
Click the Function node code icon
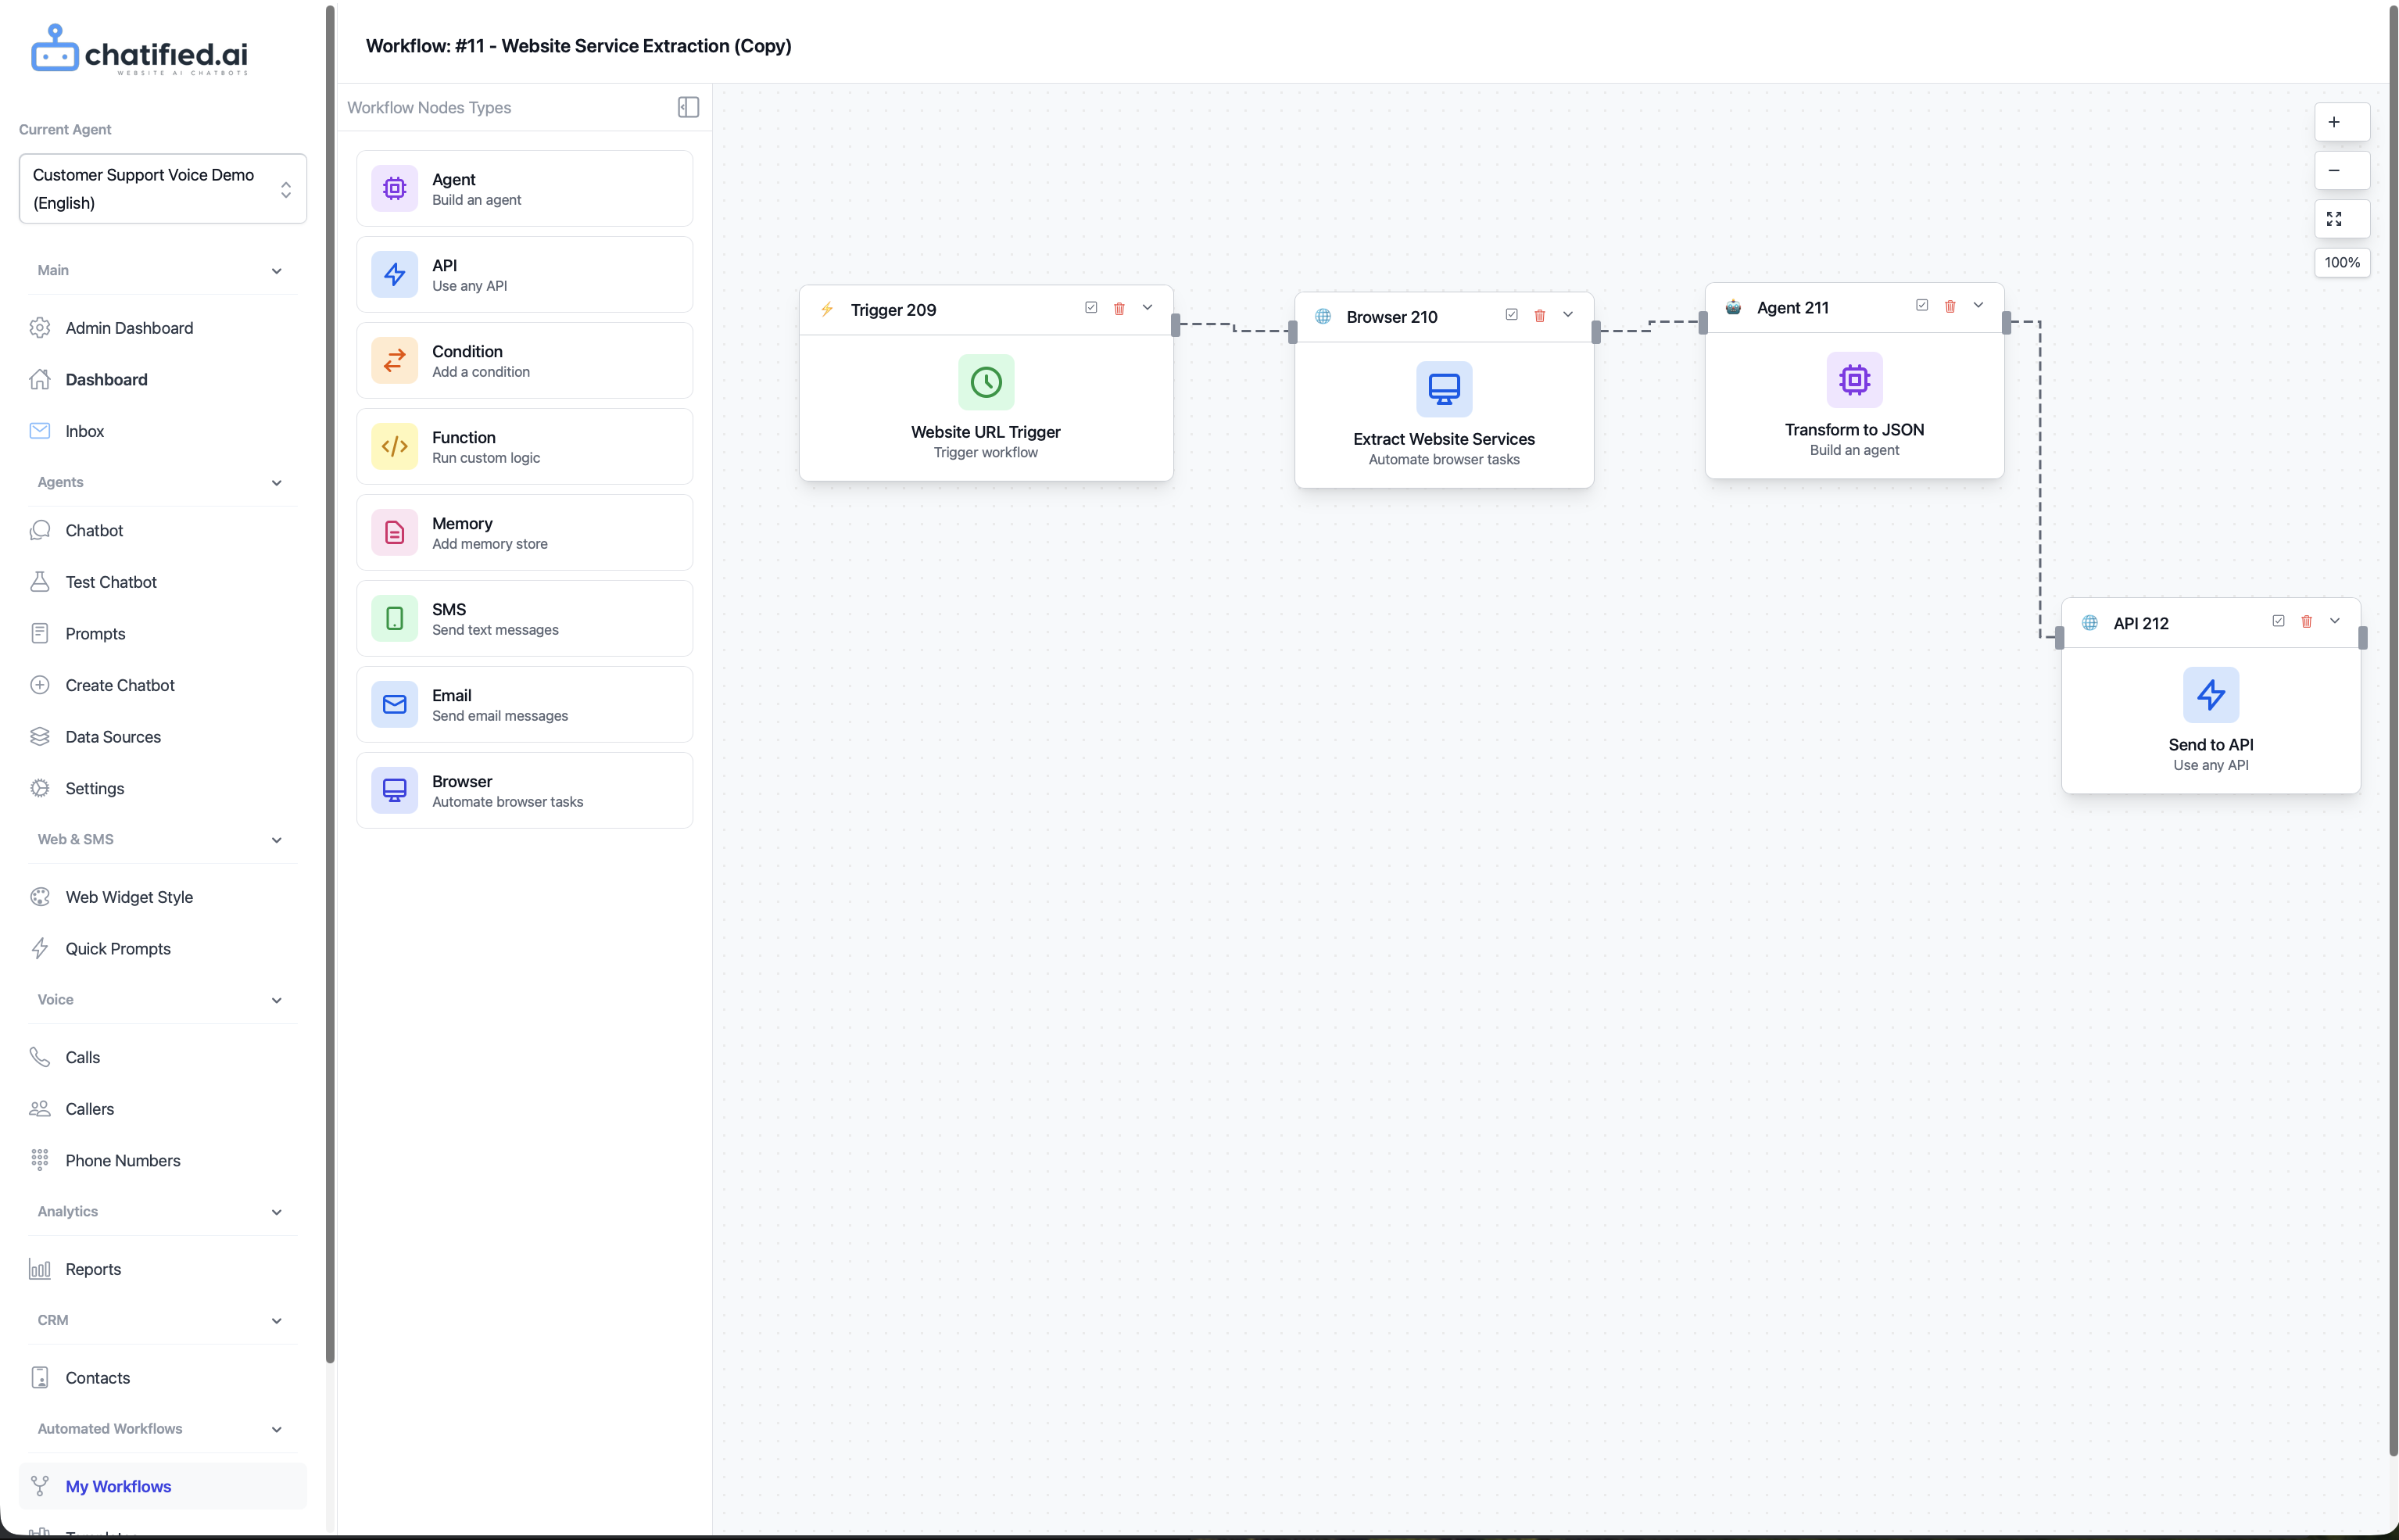(394, 446)
